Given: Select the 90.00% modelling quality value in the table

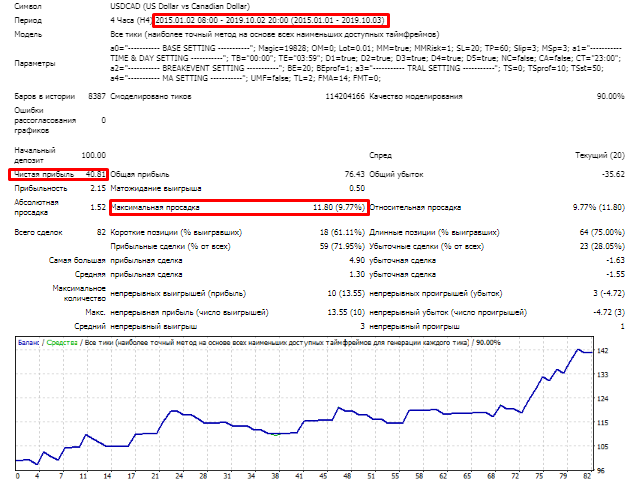Looking at the screenshot, I should [x=610, y=97].
